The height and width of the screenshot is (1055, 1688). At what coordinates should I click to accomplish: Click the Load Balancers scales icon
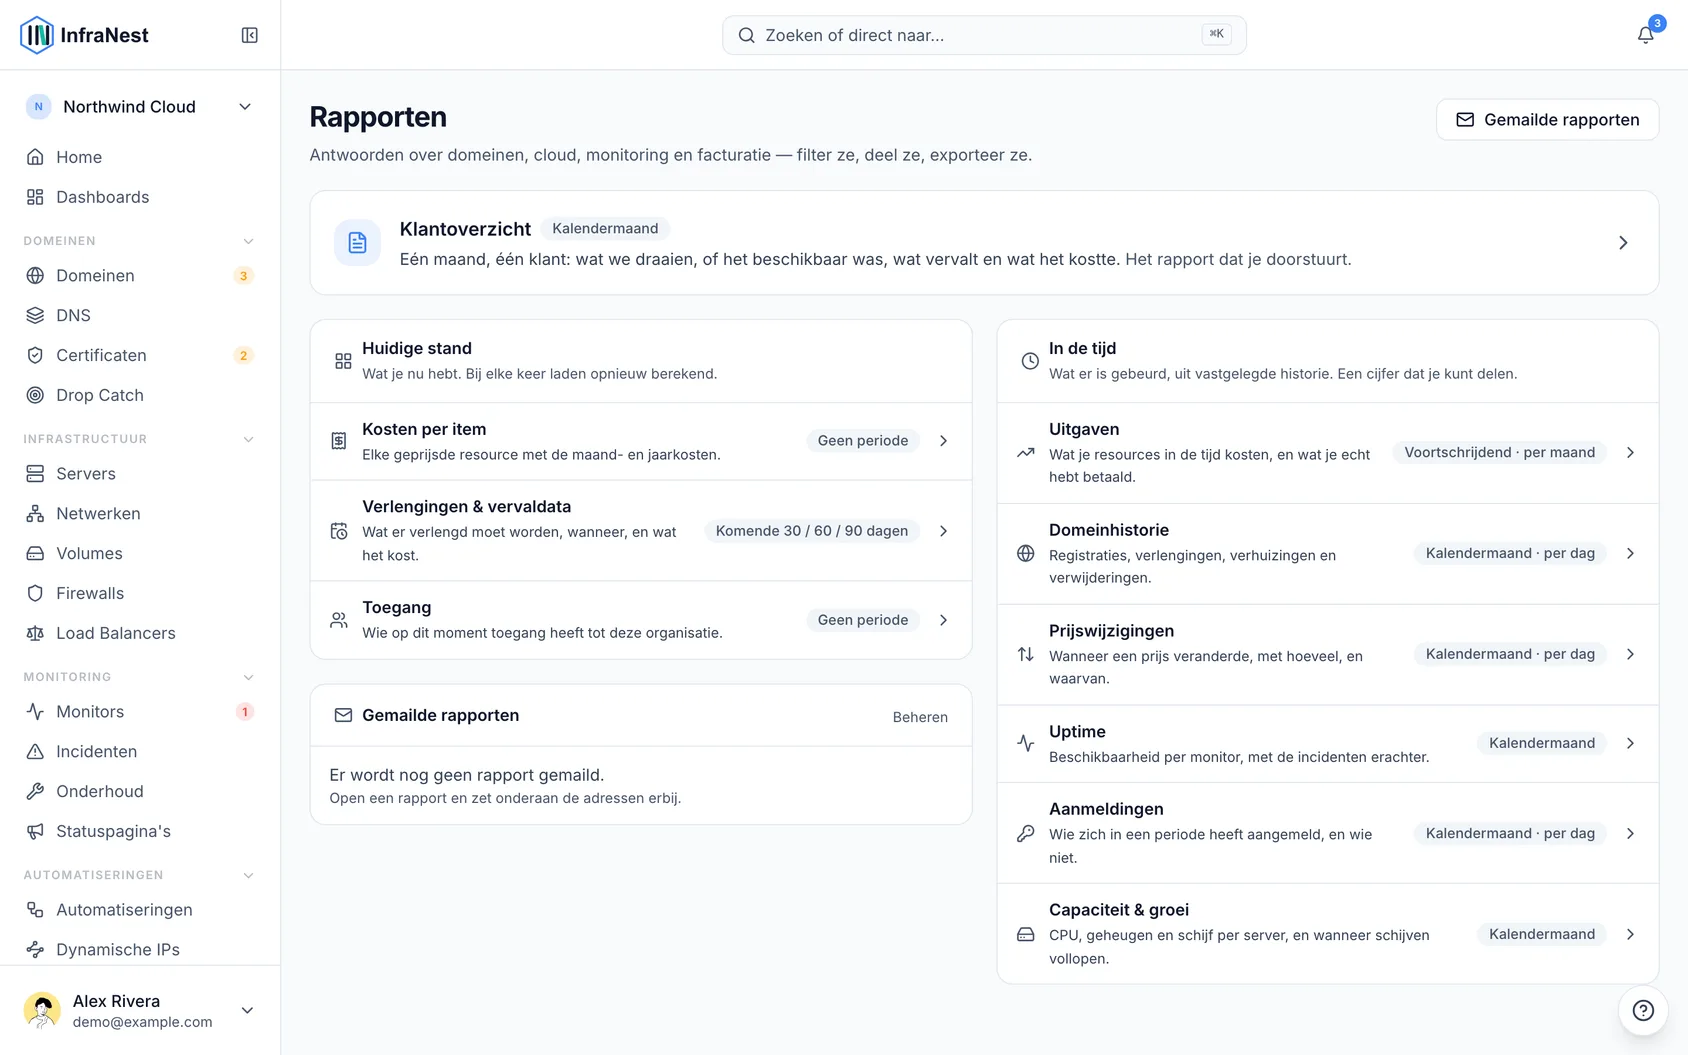pyautogui.click(x=35, y=633)
